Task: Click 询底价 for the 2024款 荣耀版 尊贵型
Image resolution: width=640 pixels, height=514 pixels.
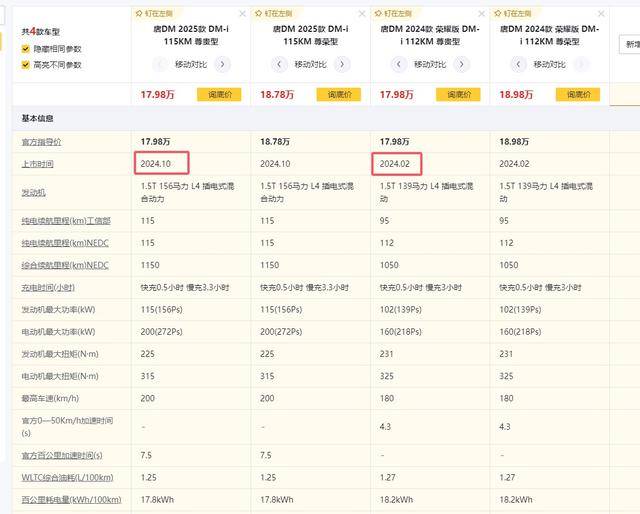Action: pos(458,94)
